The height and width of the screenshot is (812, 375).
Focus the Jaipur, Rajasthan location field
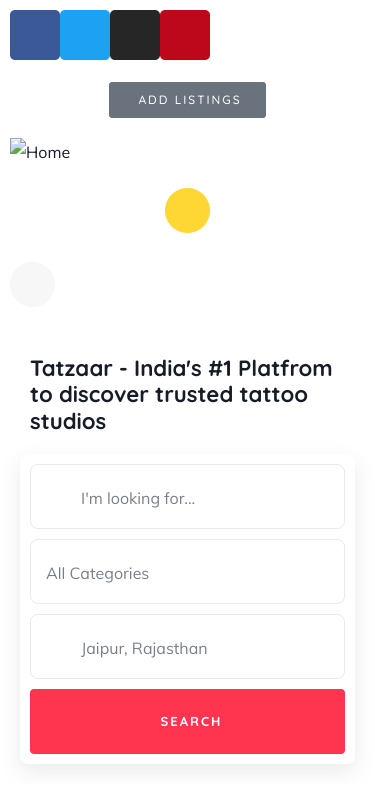(x=188, y=646)
